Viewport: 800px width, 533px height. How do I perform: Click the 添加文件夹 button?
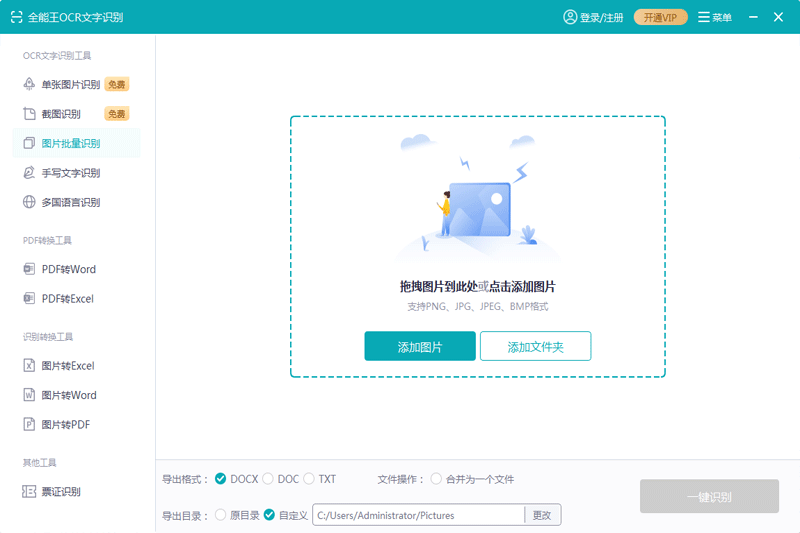pyautogui.click(x=535, y=347)
